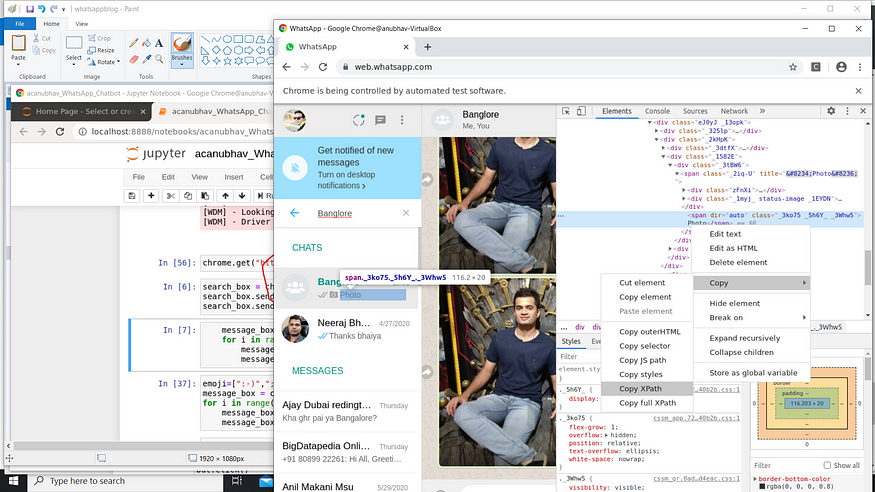875x492 pixels.
Task: Show more DevTools tabs with double chevron
Action: 762,111
